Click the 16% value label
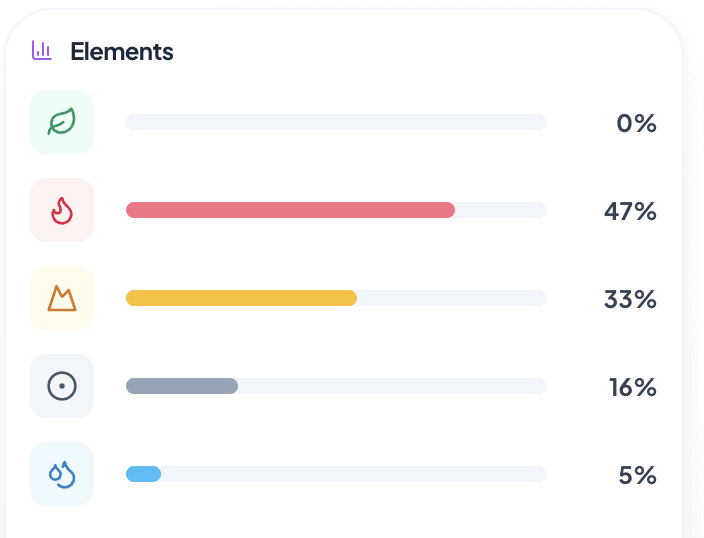 coord(633,387)
